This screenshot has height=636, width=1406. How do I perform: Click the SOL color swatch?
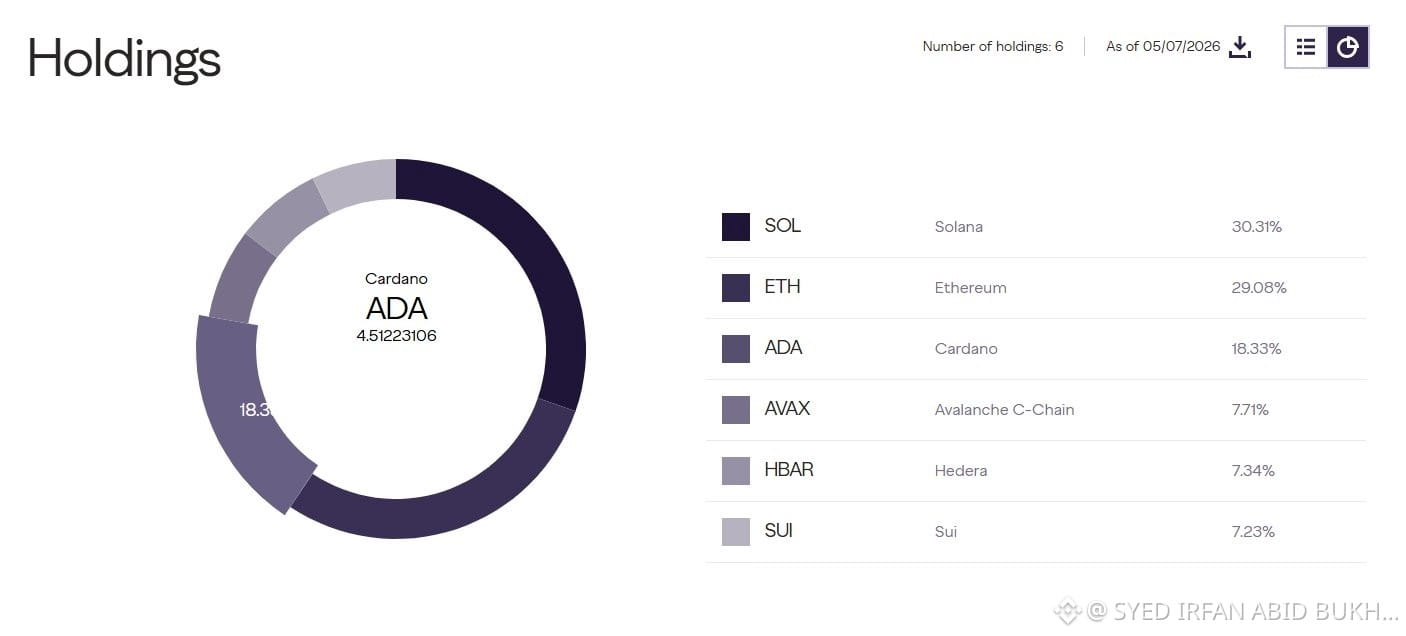point(736,227)
